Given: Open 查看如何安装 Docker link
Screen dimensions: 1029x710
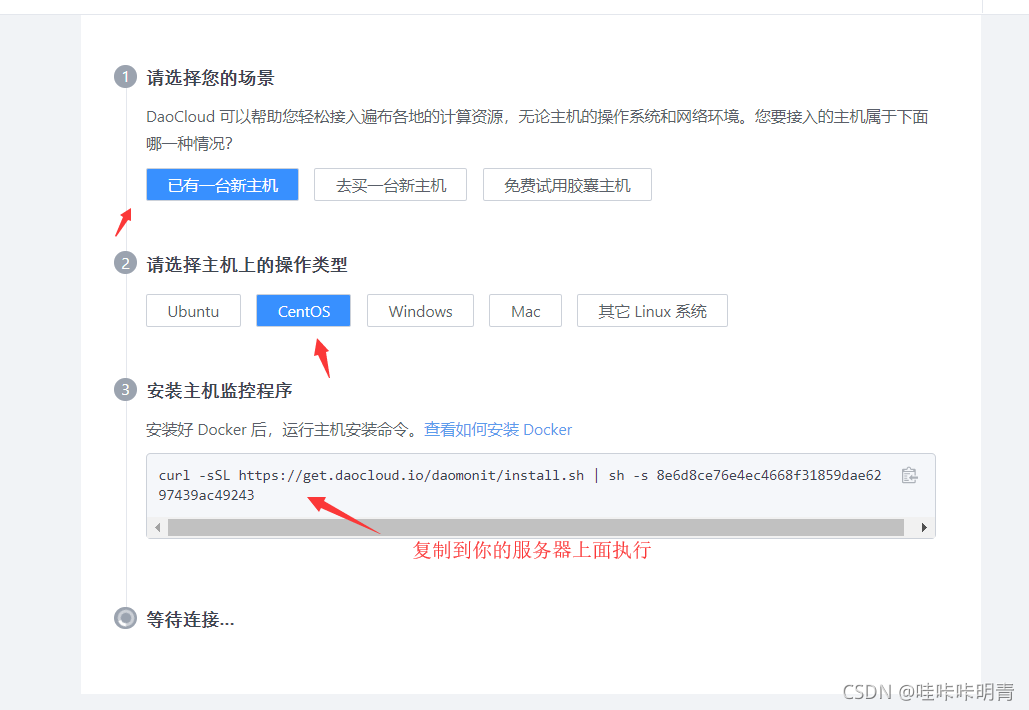Looking at the screenshot, I should [x=498, y=430].
